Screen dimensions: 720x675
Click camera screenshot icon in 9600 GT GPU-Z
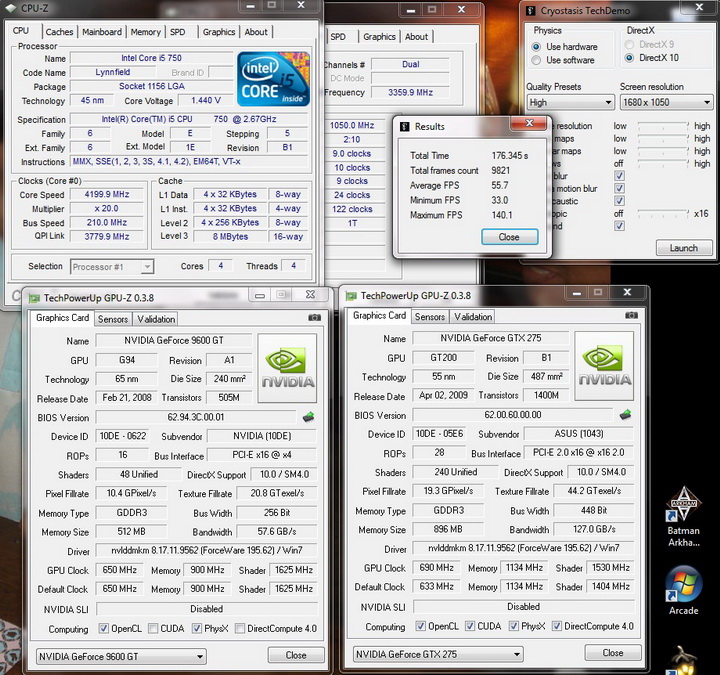314,317
